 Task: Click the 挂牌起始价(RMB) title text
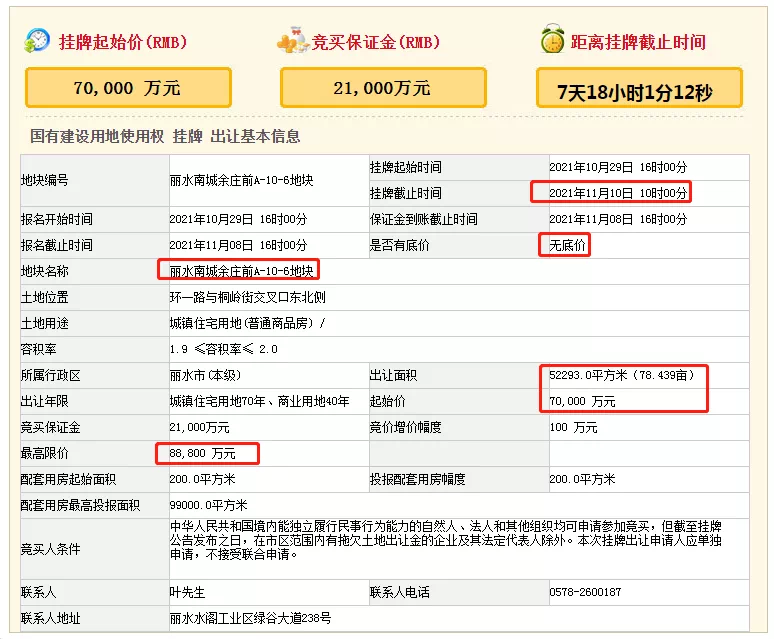pos(123,42)
